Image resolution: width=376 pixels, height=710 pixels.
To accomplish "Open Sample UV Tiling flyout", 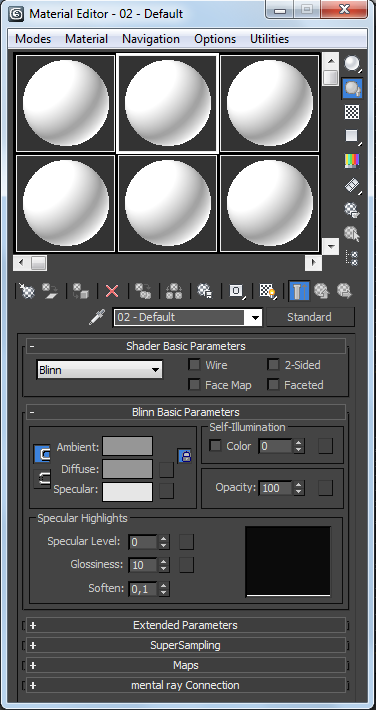I will (352, 136).
